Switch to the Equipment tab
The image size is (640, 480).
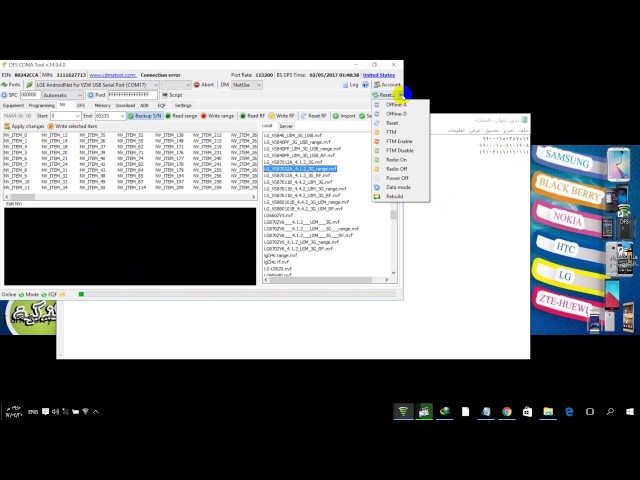tap(13, 105)
